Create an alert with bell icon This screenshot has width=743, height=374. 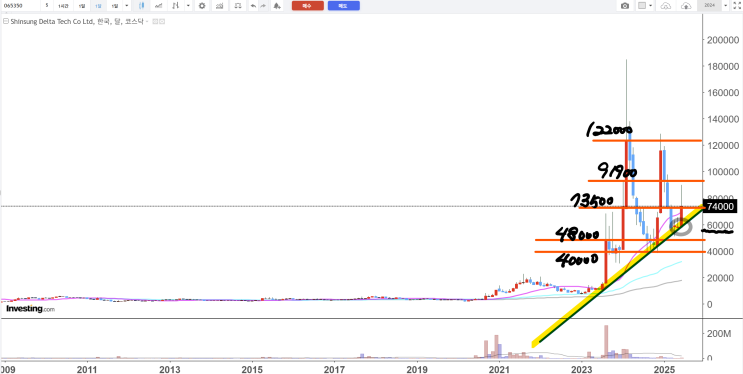[277, 6]
